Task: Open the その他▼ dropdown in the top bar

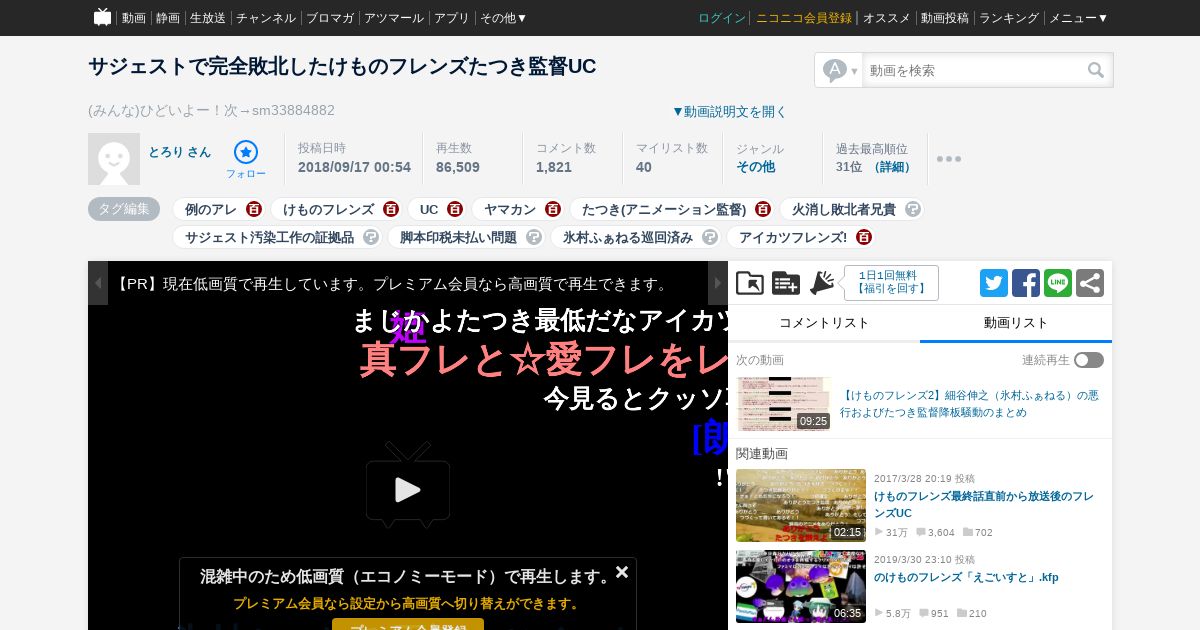Action: 503,18
